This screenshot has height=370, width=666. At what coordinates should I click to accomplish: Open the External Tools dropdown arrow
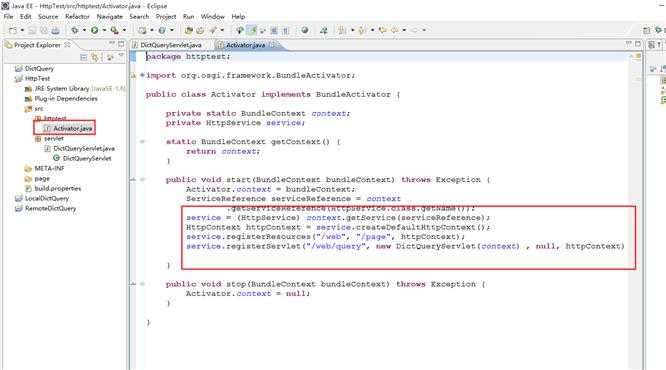[x=124, y=31]
